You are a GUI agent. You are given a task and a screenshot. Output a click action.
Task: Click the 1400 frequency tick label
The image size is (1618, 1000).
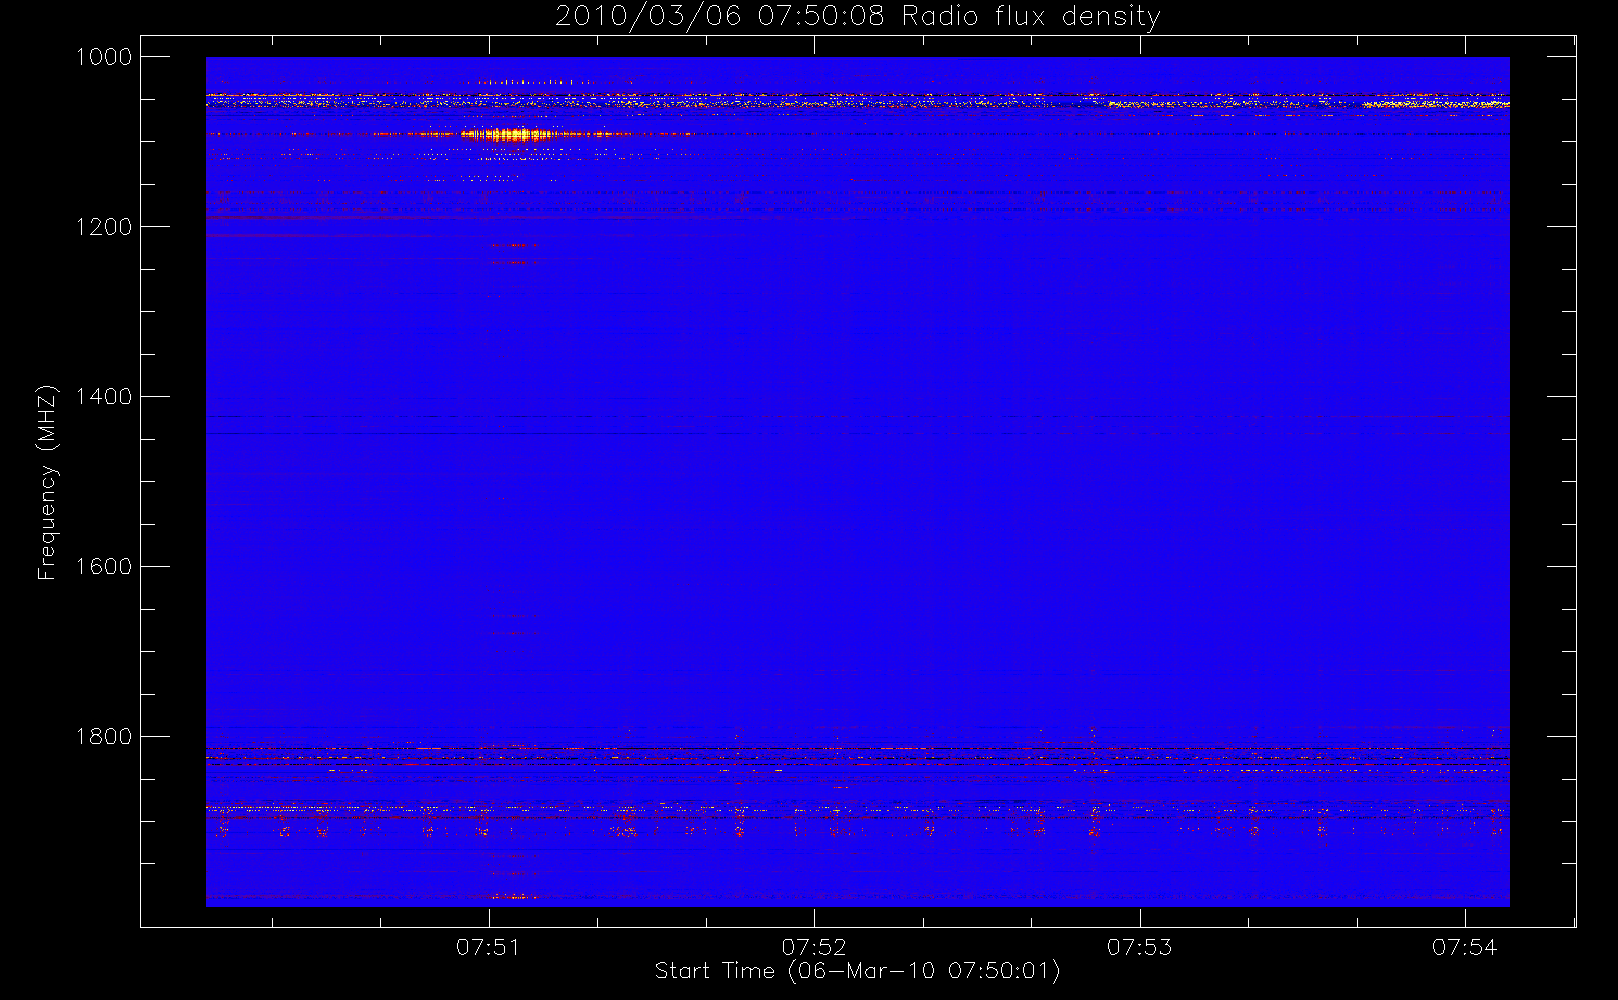(x=104, y=397)
